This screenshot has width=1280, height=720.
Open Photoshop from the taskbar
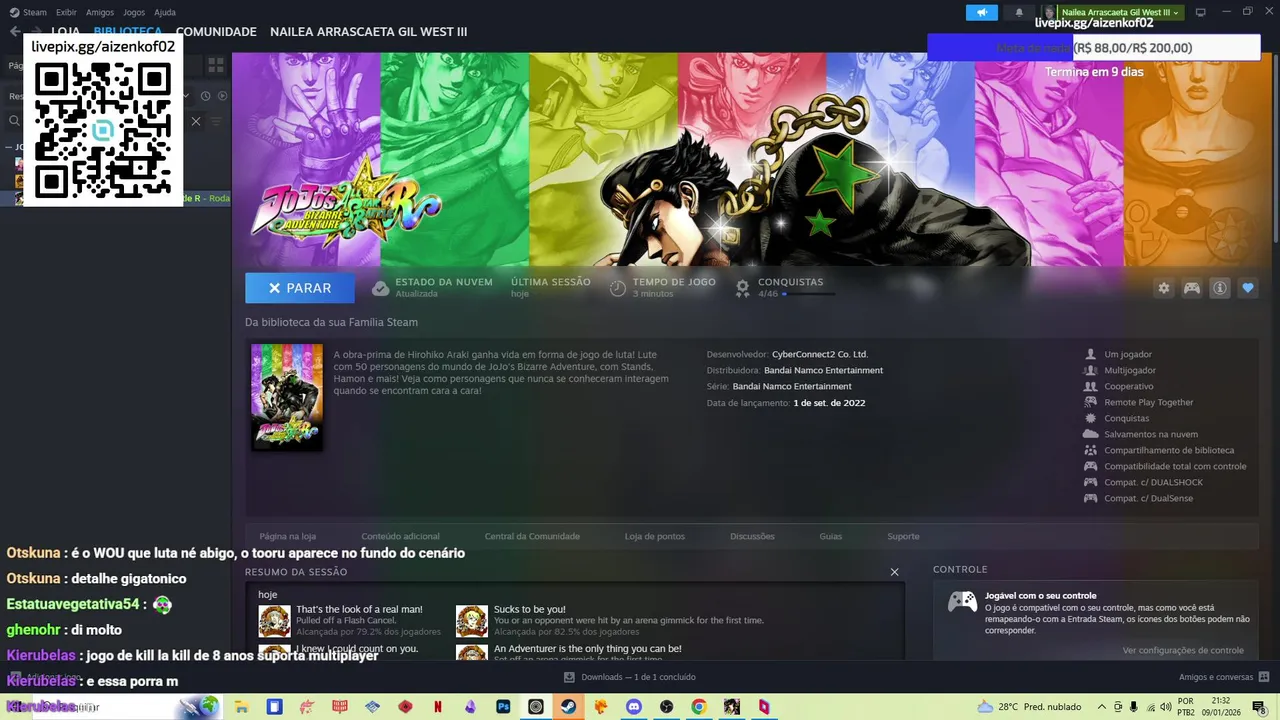click(503, 706)
